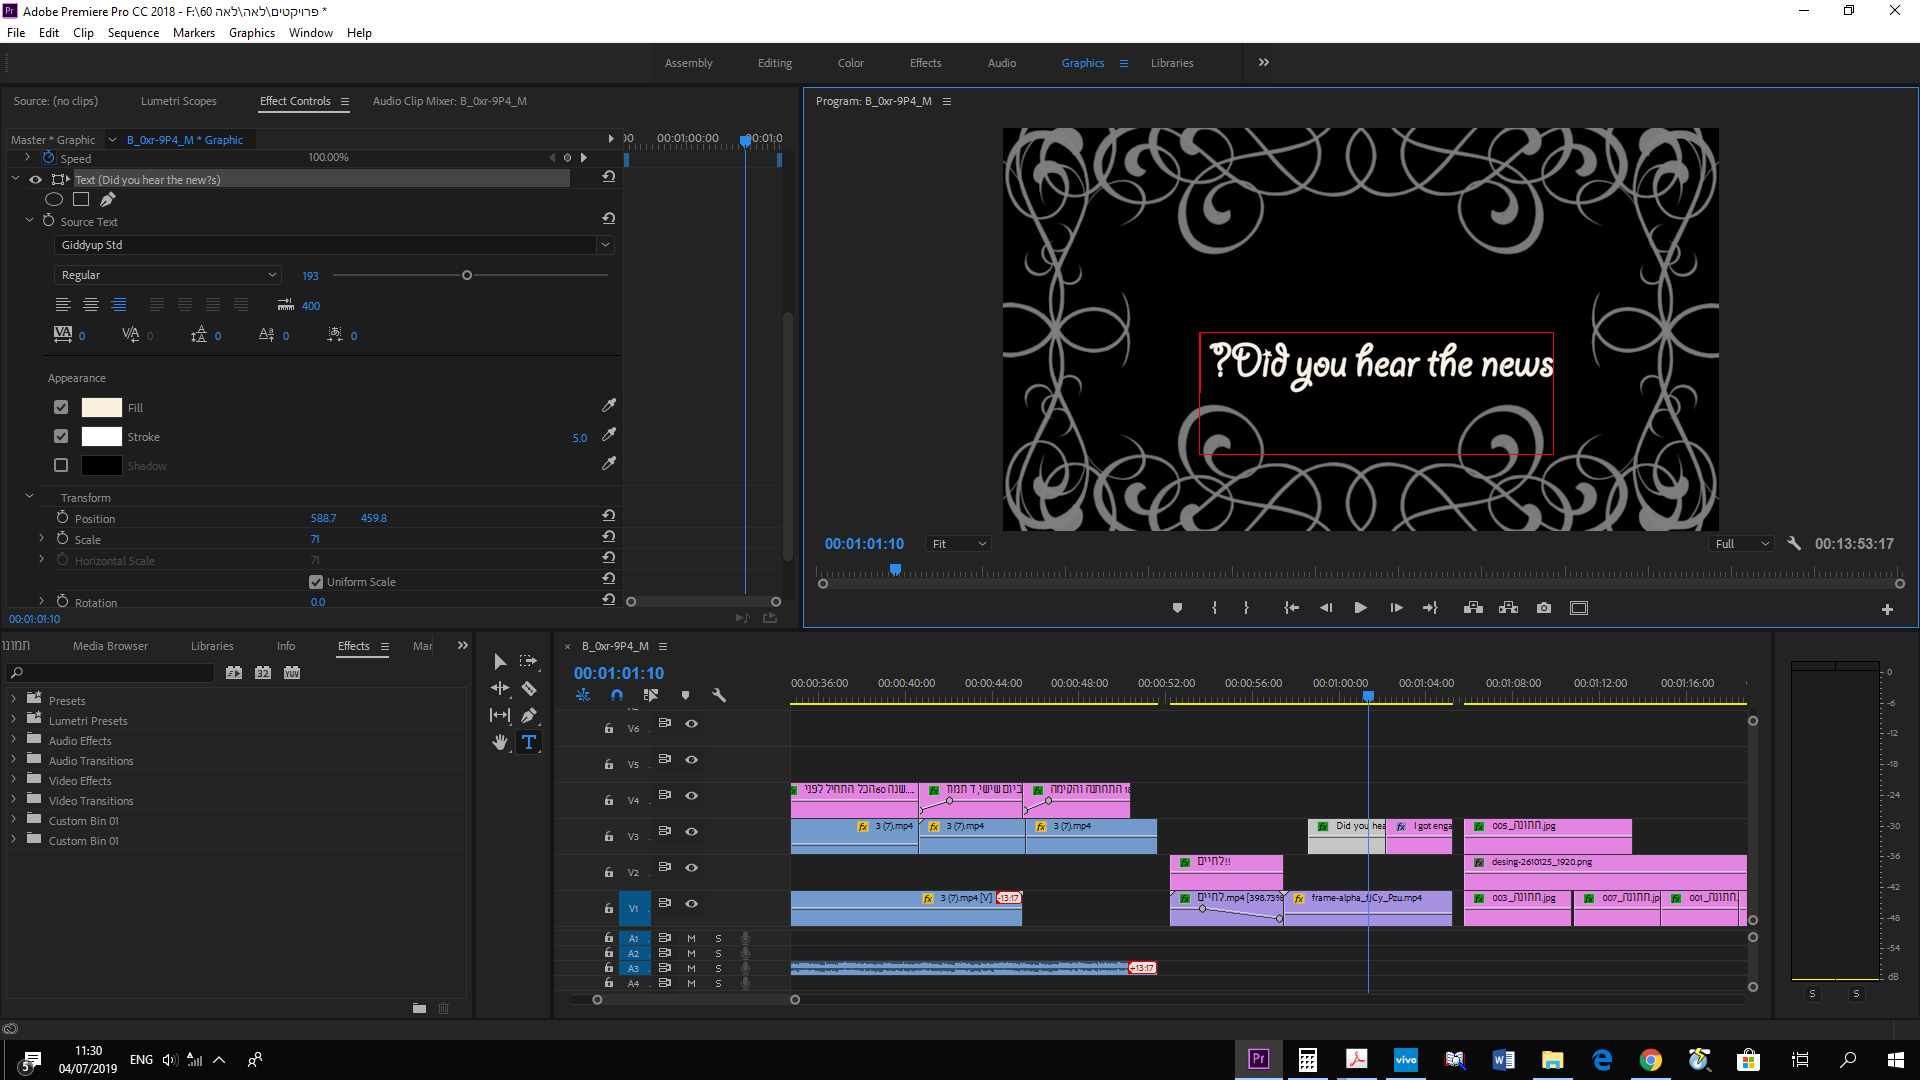Click the Export Frame camera icon
The image size is (1920, 1080).
(1544, 608)
